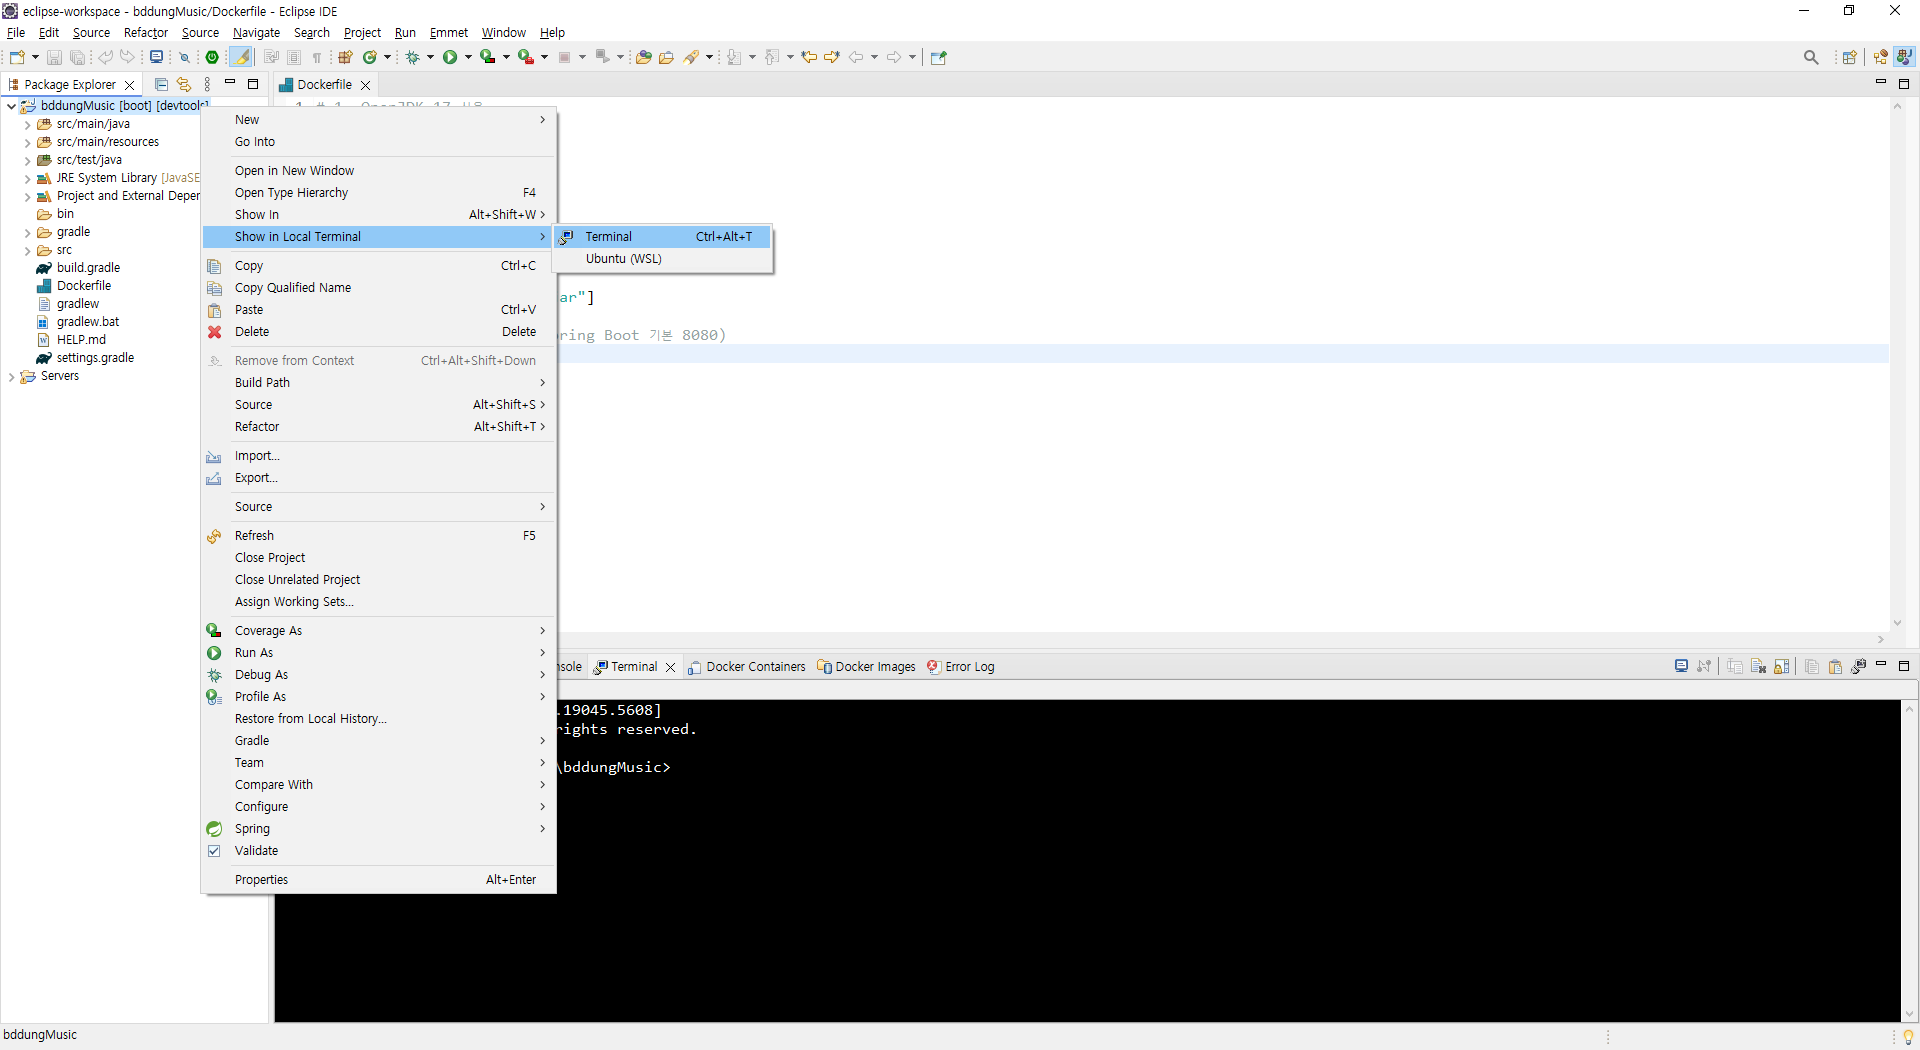The height and width of the screenshot is (1050, 1920).
Task: Select build.gradle in Package Explorer
Action: [x=88, y=268]
